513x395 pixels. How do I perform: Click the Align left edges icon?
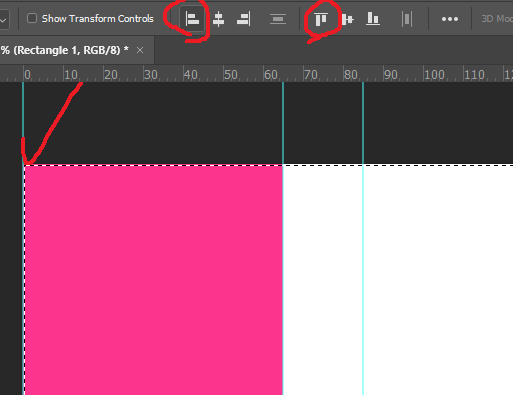(192, 19)
